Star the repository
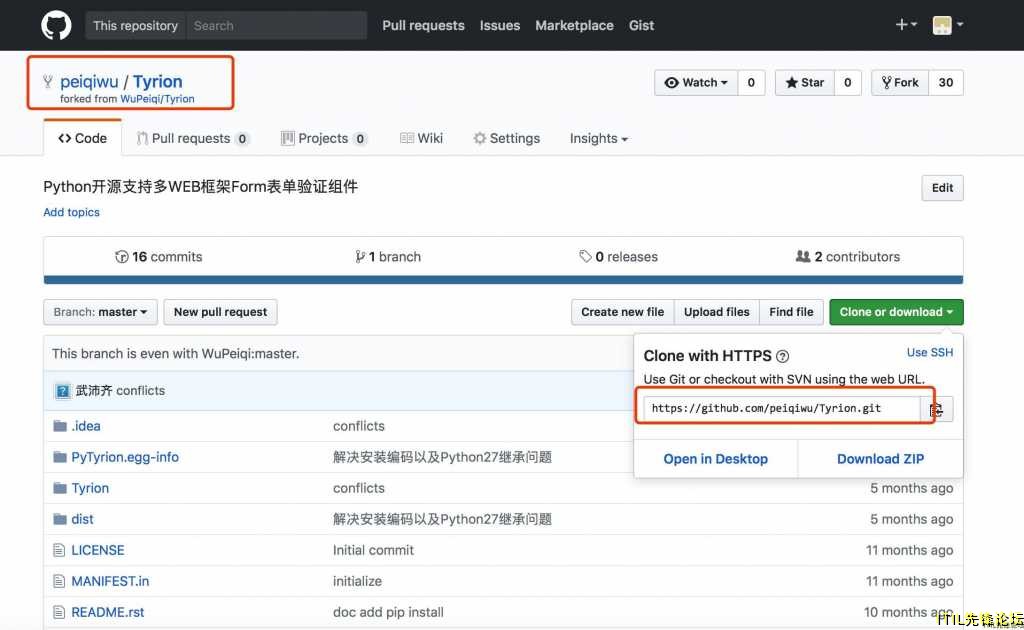 click(805, 83)
